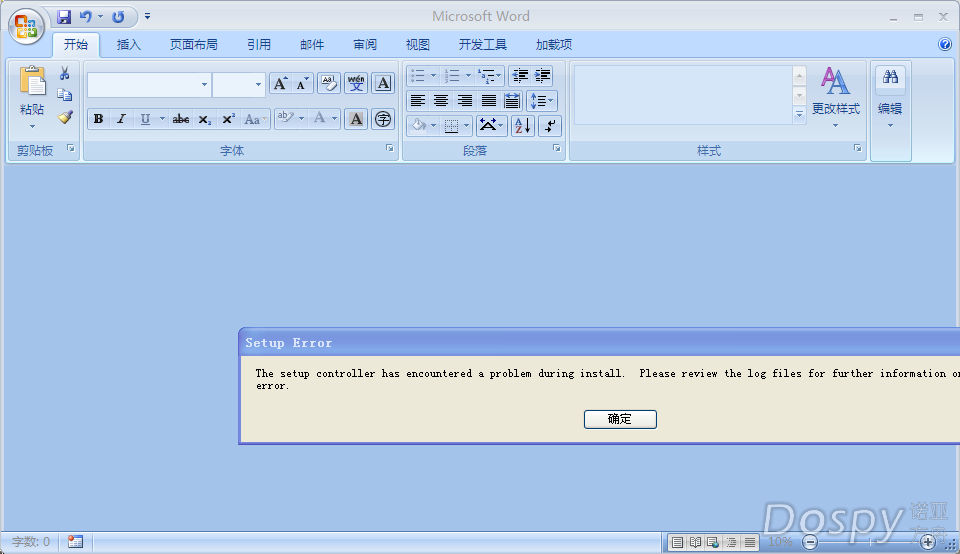This screenshot has width=960, height=554.
Task: Clear formatting with the eraser icon
Action: click(329, 83)
